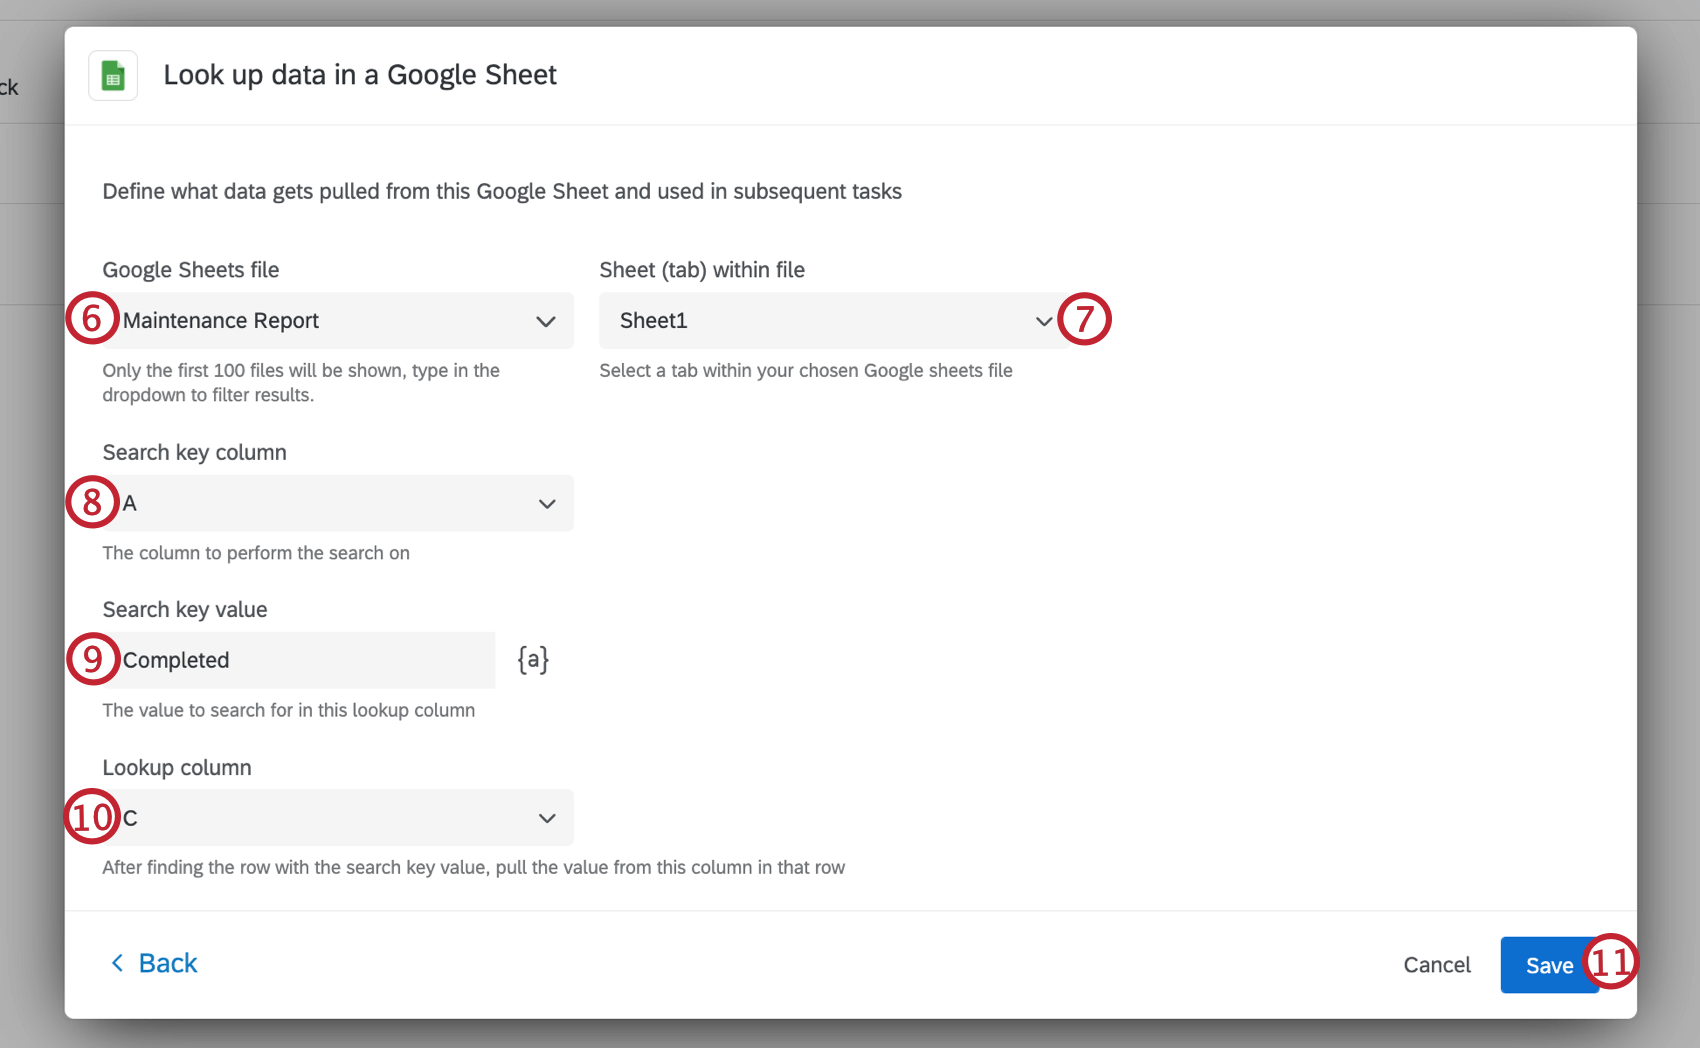The height and width of the screenshot is (1048, 1700).
Task: Cancel the lookup setup
Action: [x=1437, y=964]
